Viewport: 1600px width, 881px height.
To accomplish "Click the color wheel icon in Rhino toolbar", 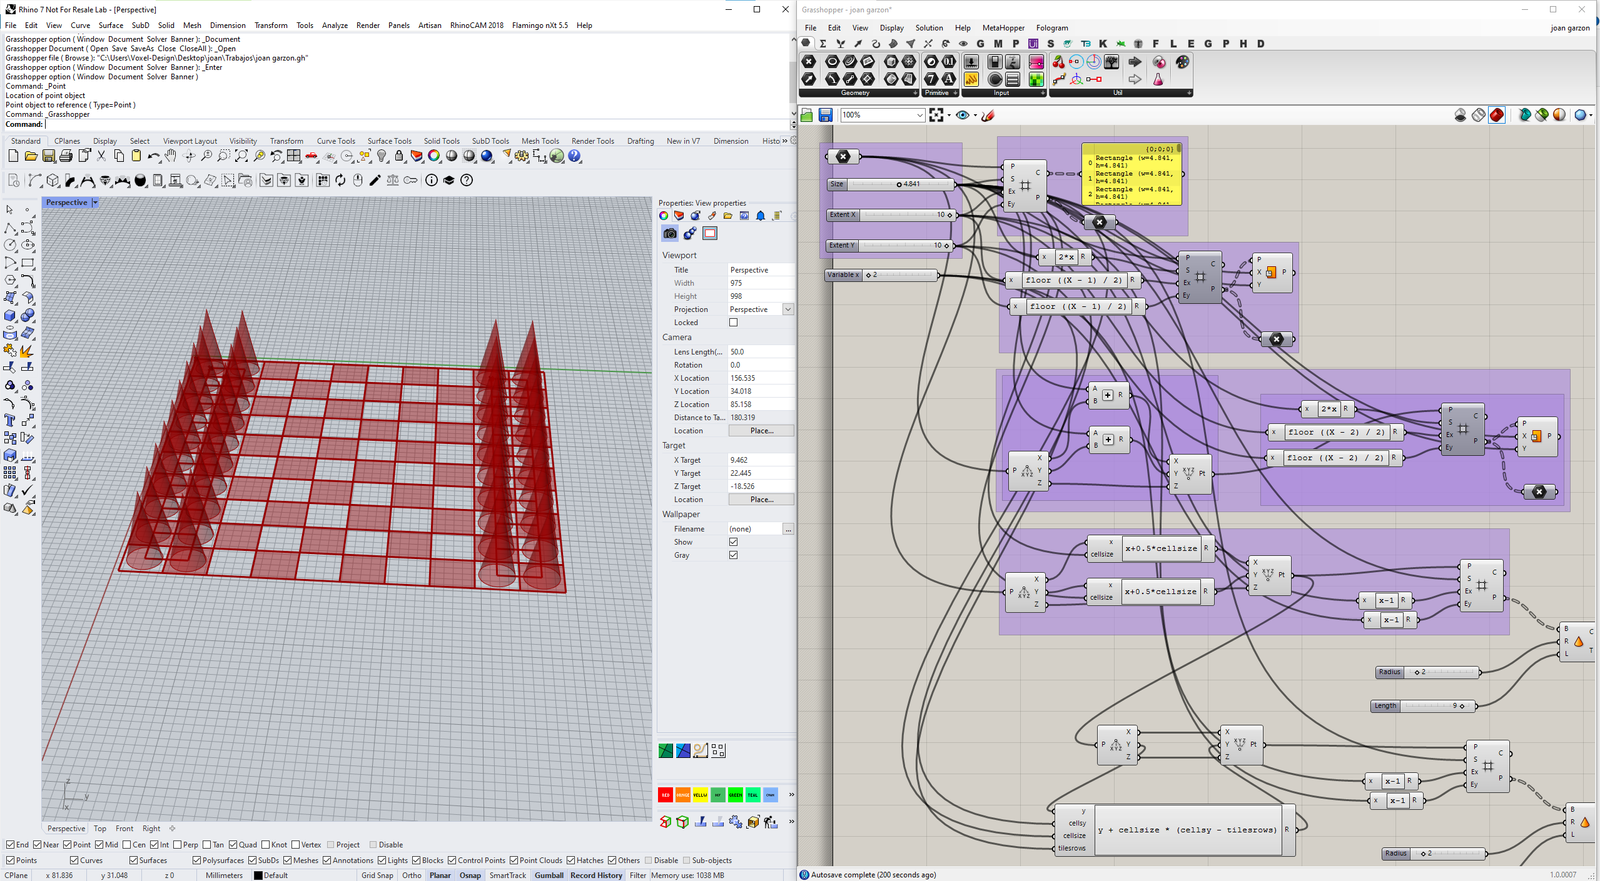I will pyautogui.click(x=434, y=156).
